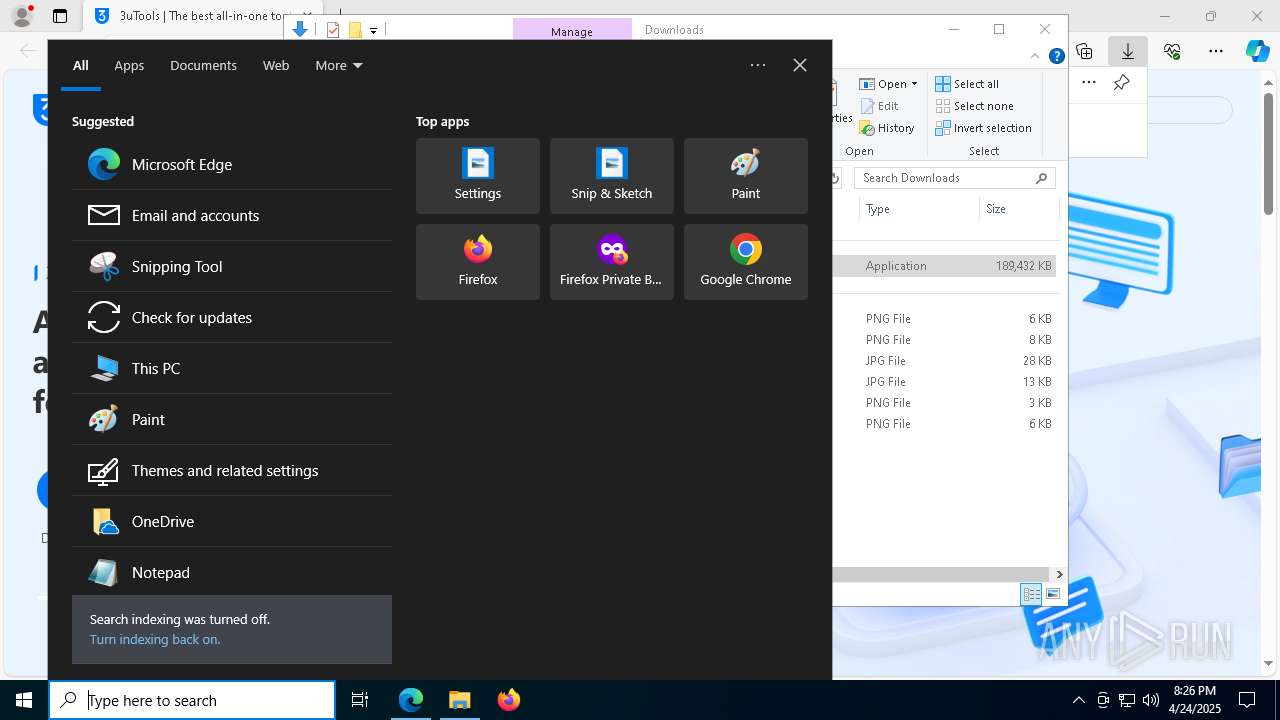Launch Google Chrome tile

pos(746,262)
